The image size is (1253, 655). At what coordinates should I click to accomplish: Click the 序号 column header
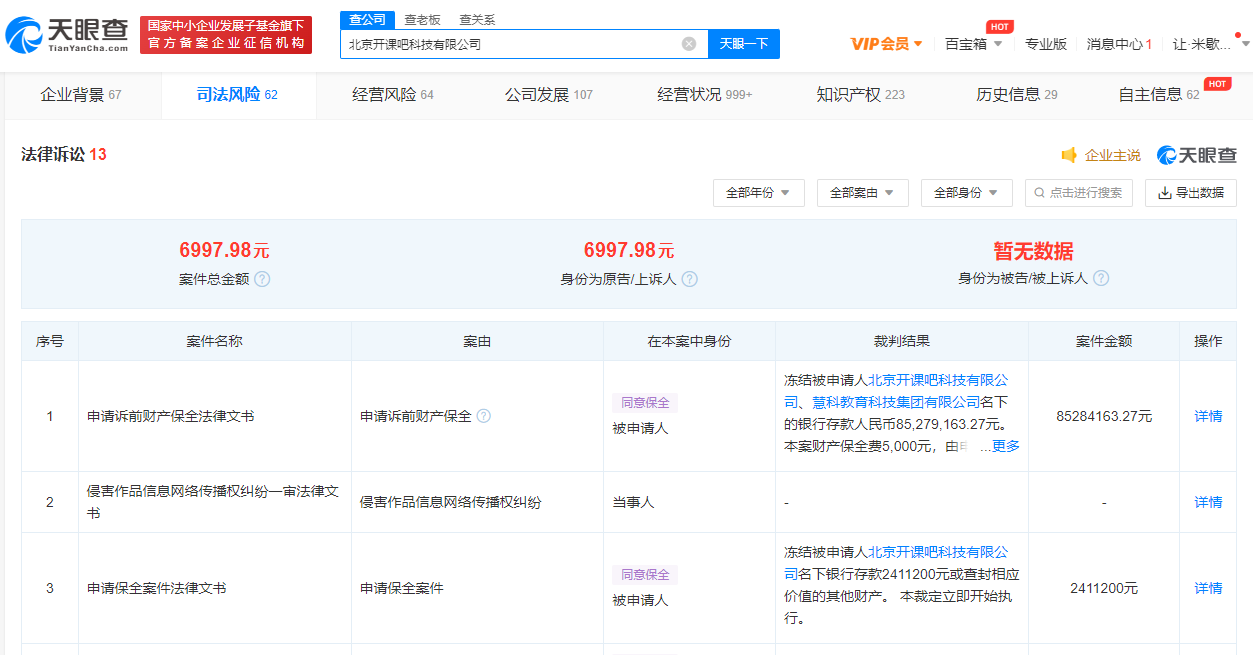pos(50,341)
